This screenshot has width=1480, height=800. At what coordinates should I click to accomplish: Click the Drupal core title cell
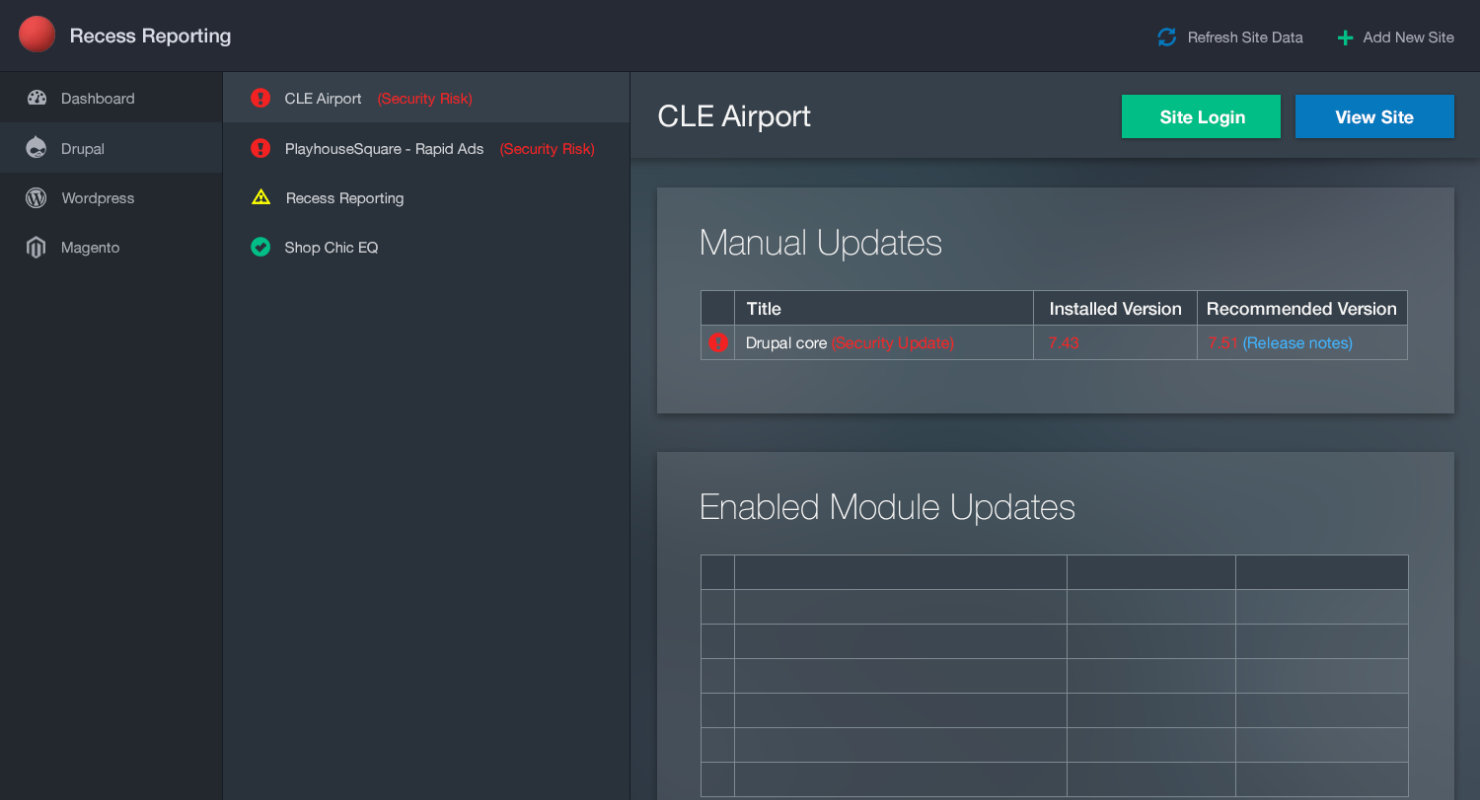(x=884, y=343)
